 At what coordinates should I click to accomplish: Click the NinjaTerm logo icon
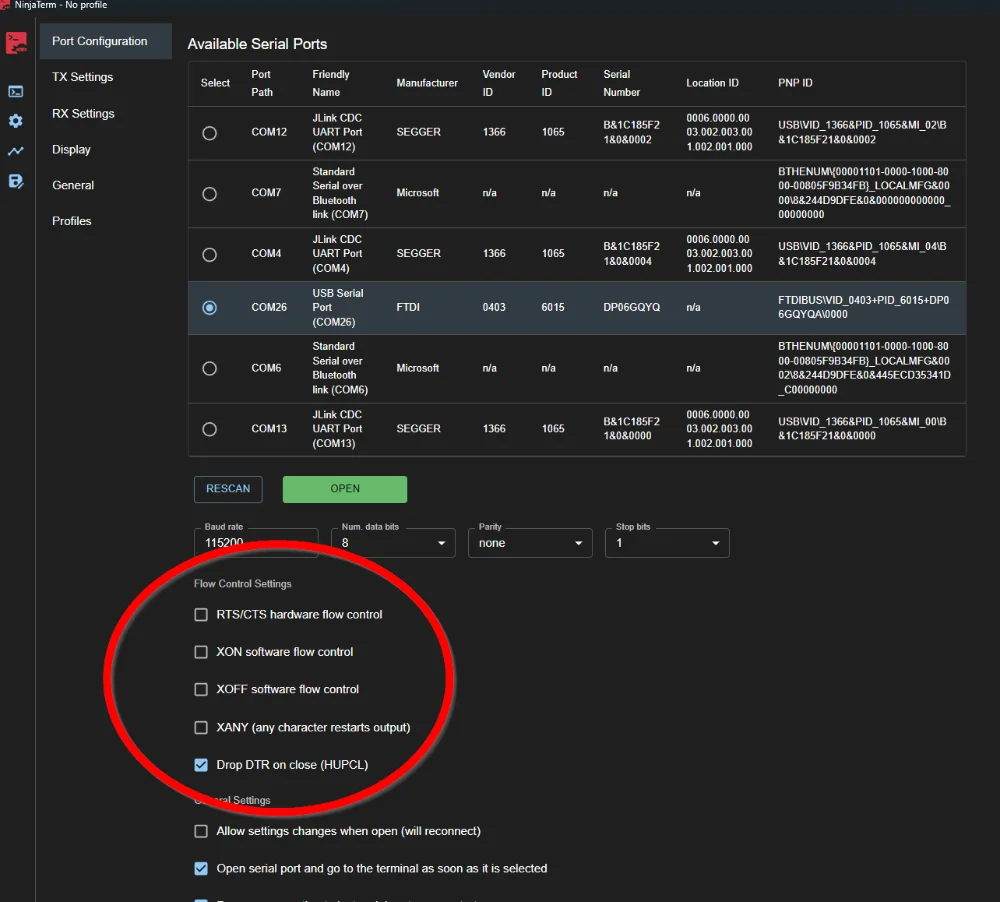[x=16, y=43]
